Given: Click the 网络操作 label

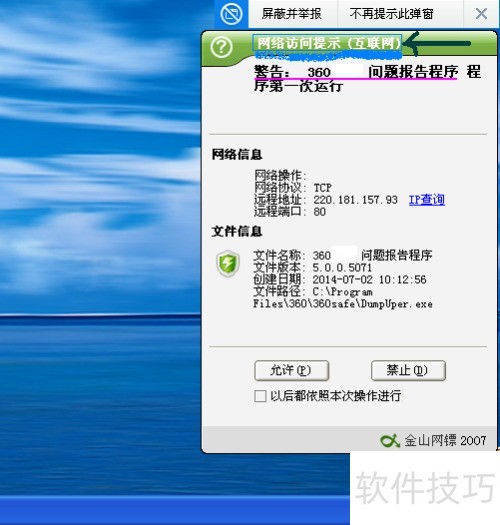Looking at the screenshot, I should 280,175.
